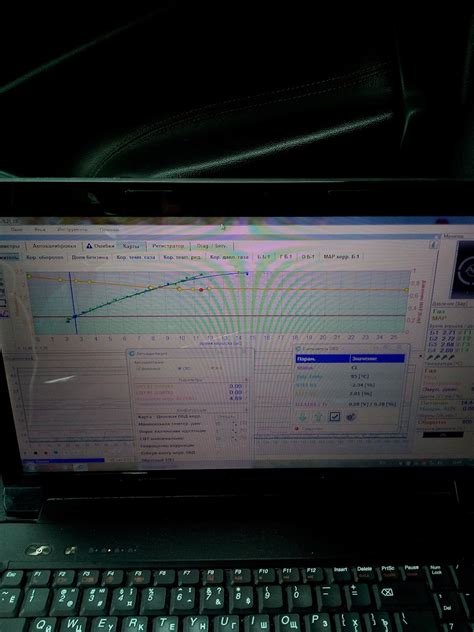Click the connection icon right of the checkmark
Image resolution: width=474 pixels, height=632 pixels.
(351, 416)
